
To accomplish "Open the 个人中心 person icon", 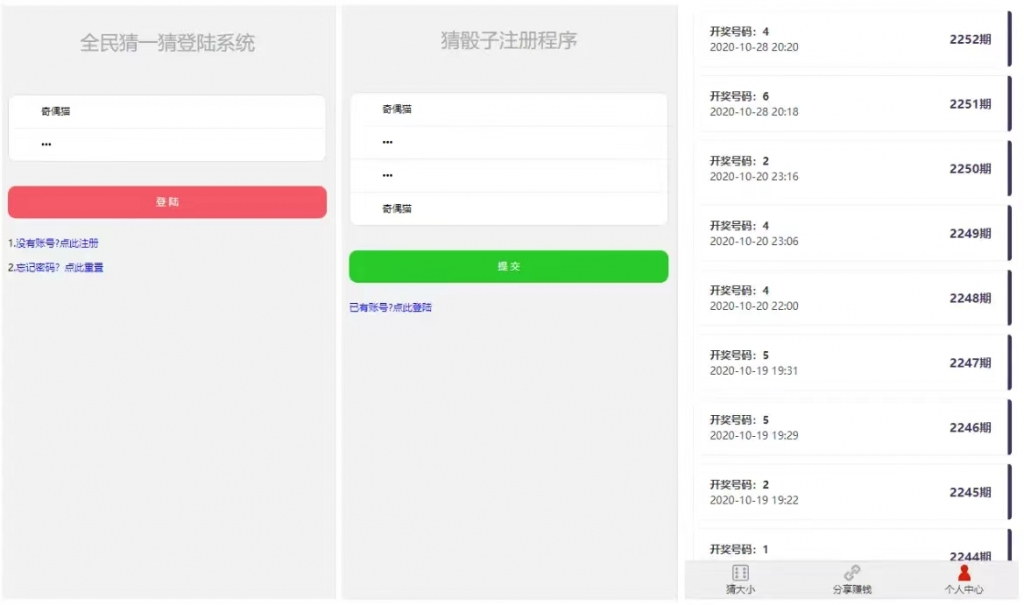I will [964, 573].
